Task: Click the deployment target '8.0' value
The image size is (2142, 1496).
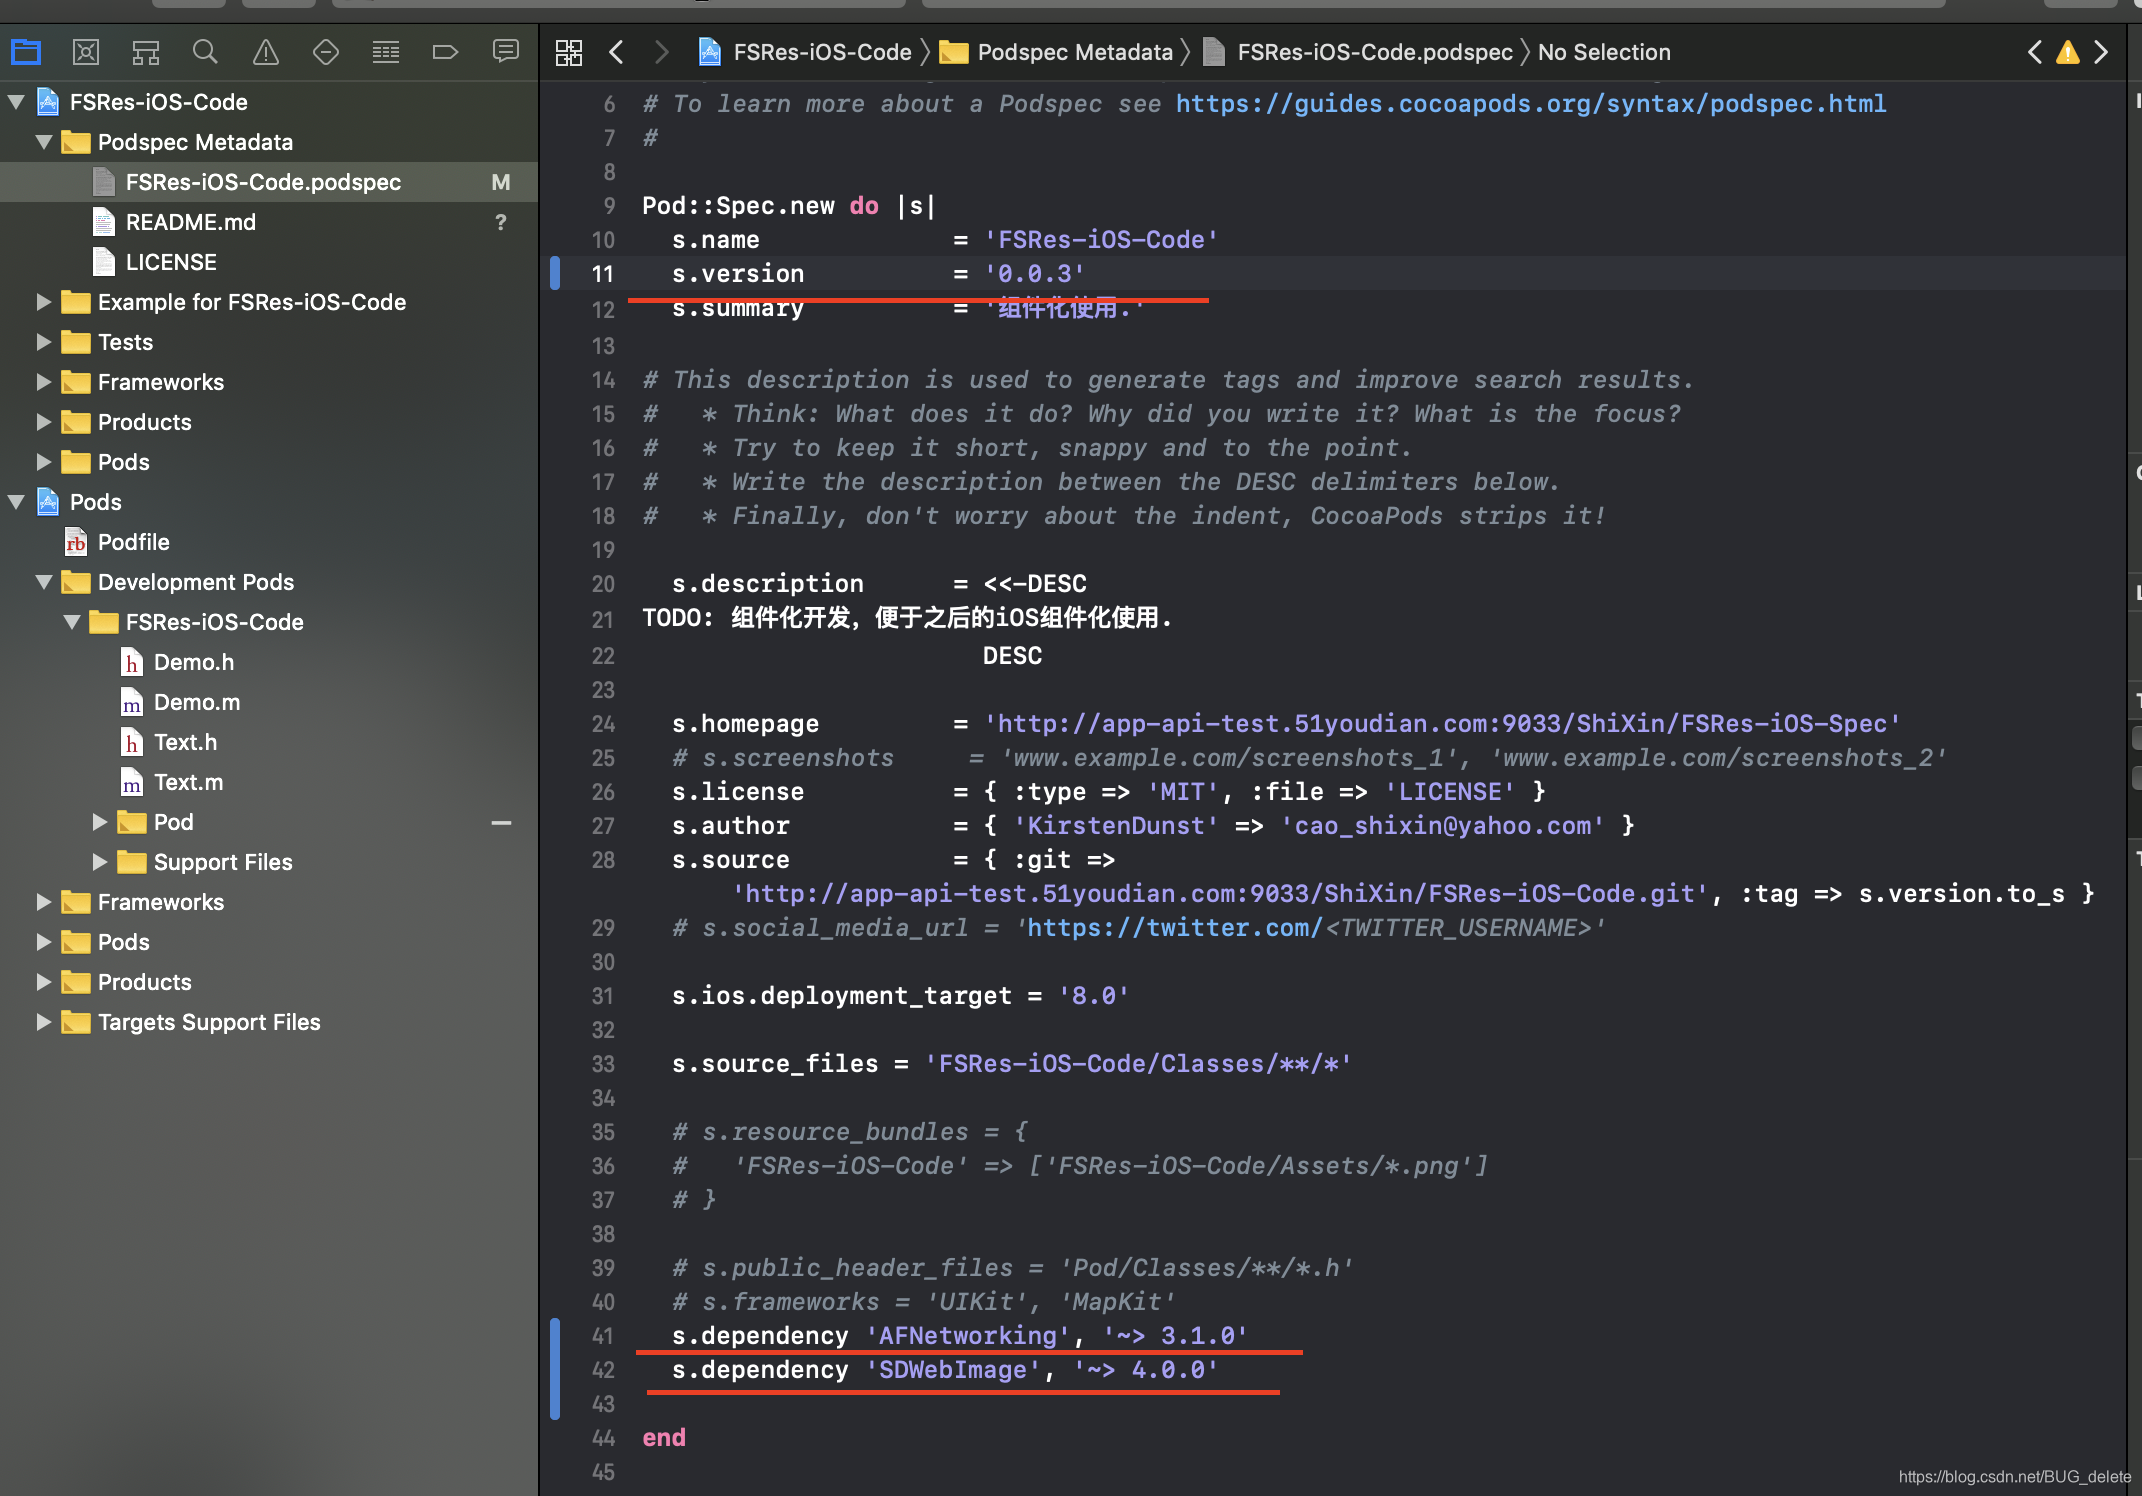Action: click(1094, 996)
